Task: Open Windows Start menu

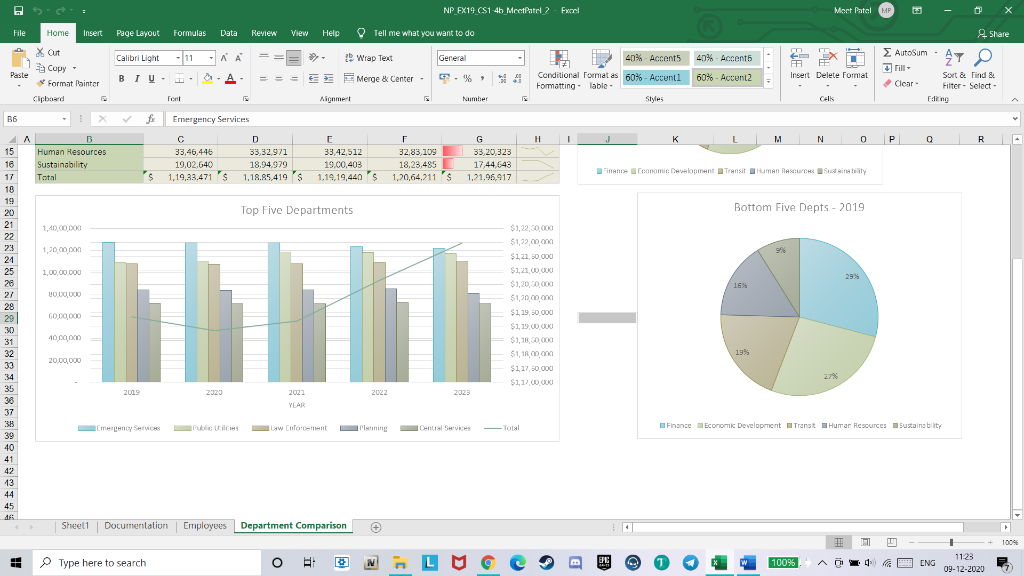Action: [x=16, y=562]
